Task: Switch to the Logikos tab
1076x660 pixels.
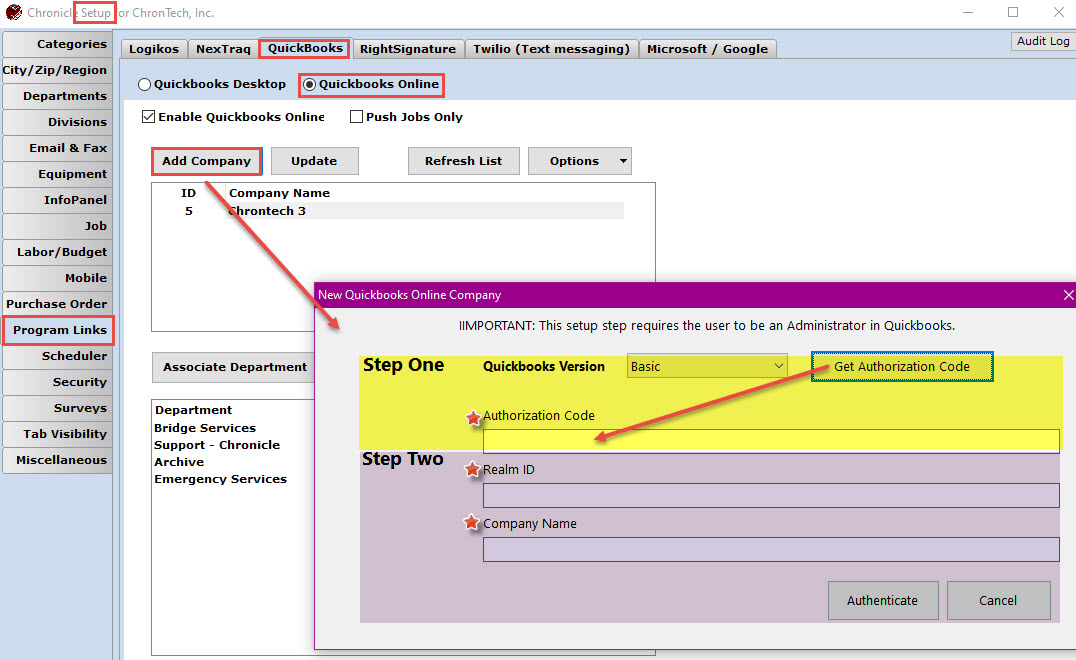Action: (154, 49)
